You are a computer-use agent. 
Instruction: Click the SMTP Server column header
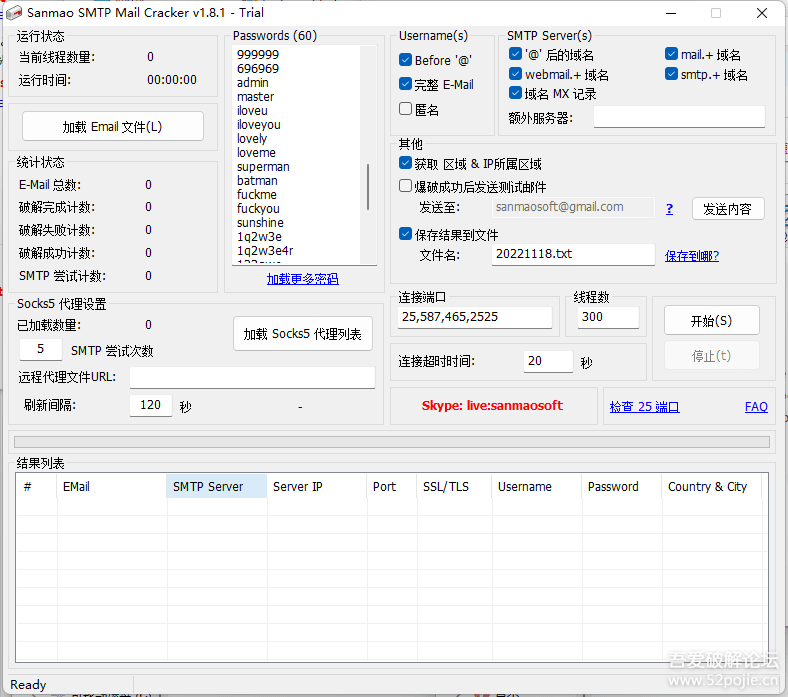[216, 487]
